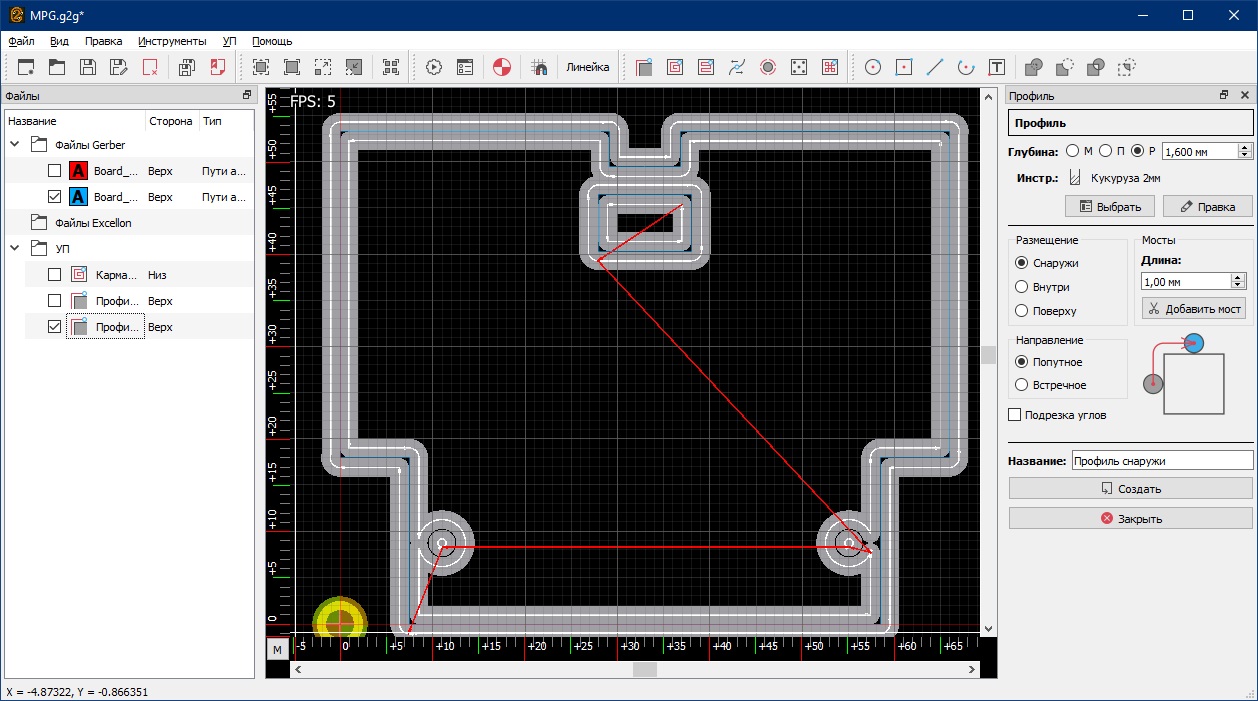Toggle checkbox of blue Board_ Gerber file
This screenshot has height=701, width=1258.
[55, 197]
